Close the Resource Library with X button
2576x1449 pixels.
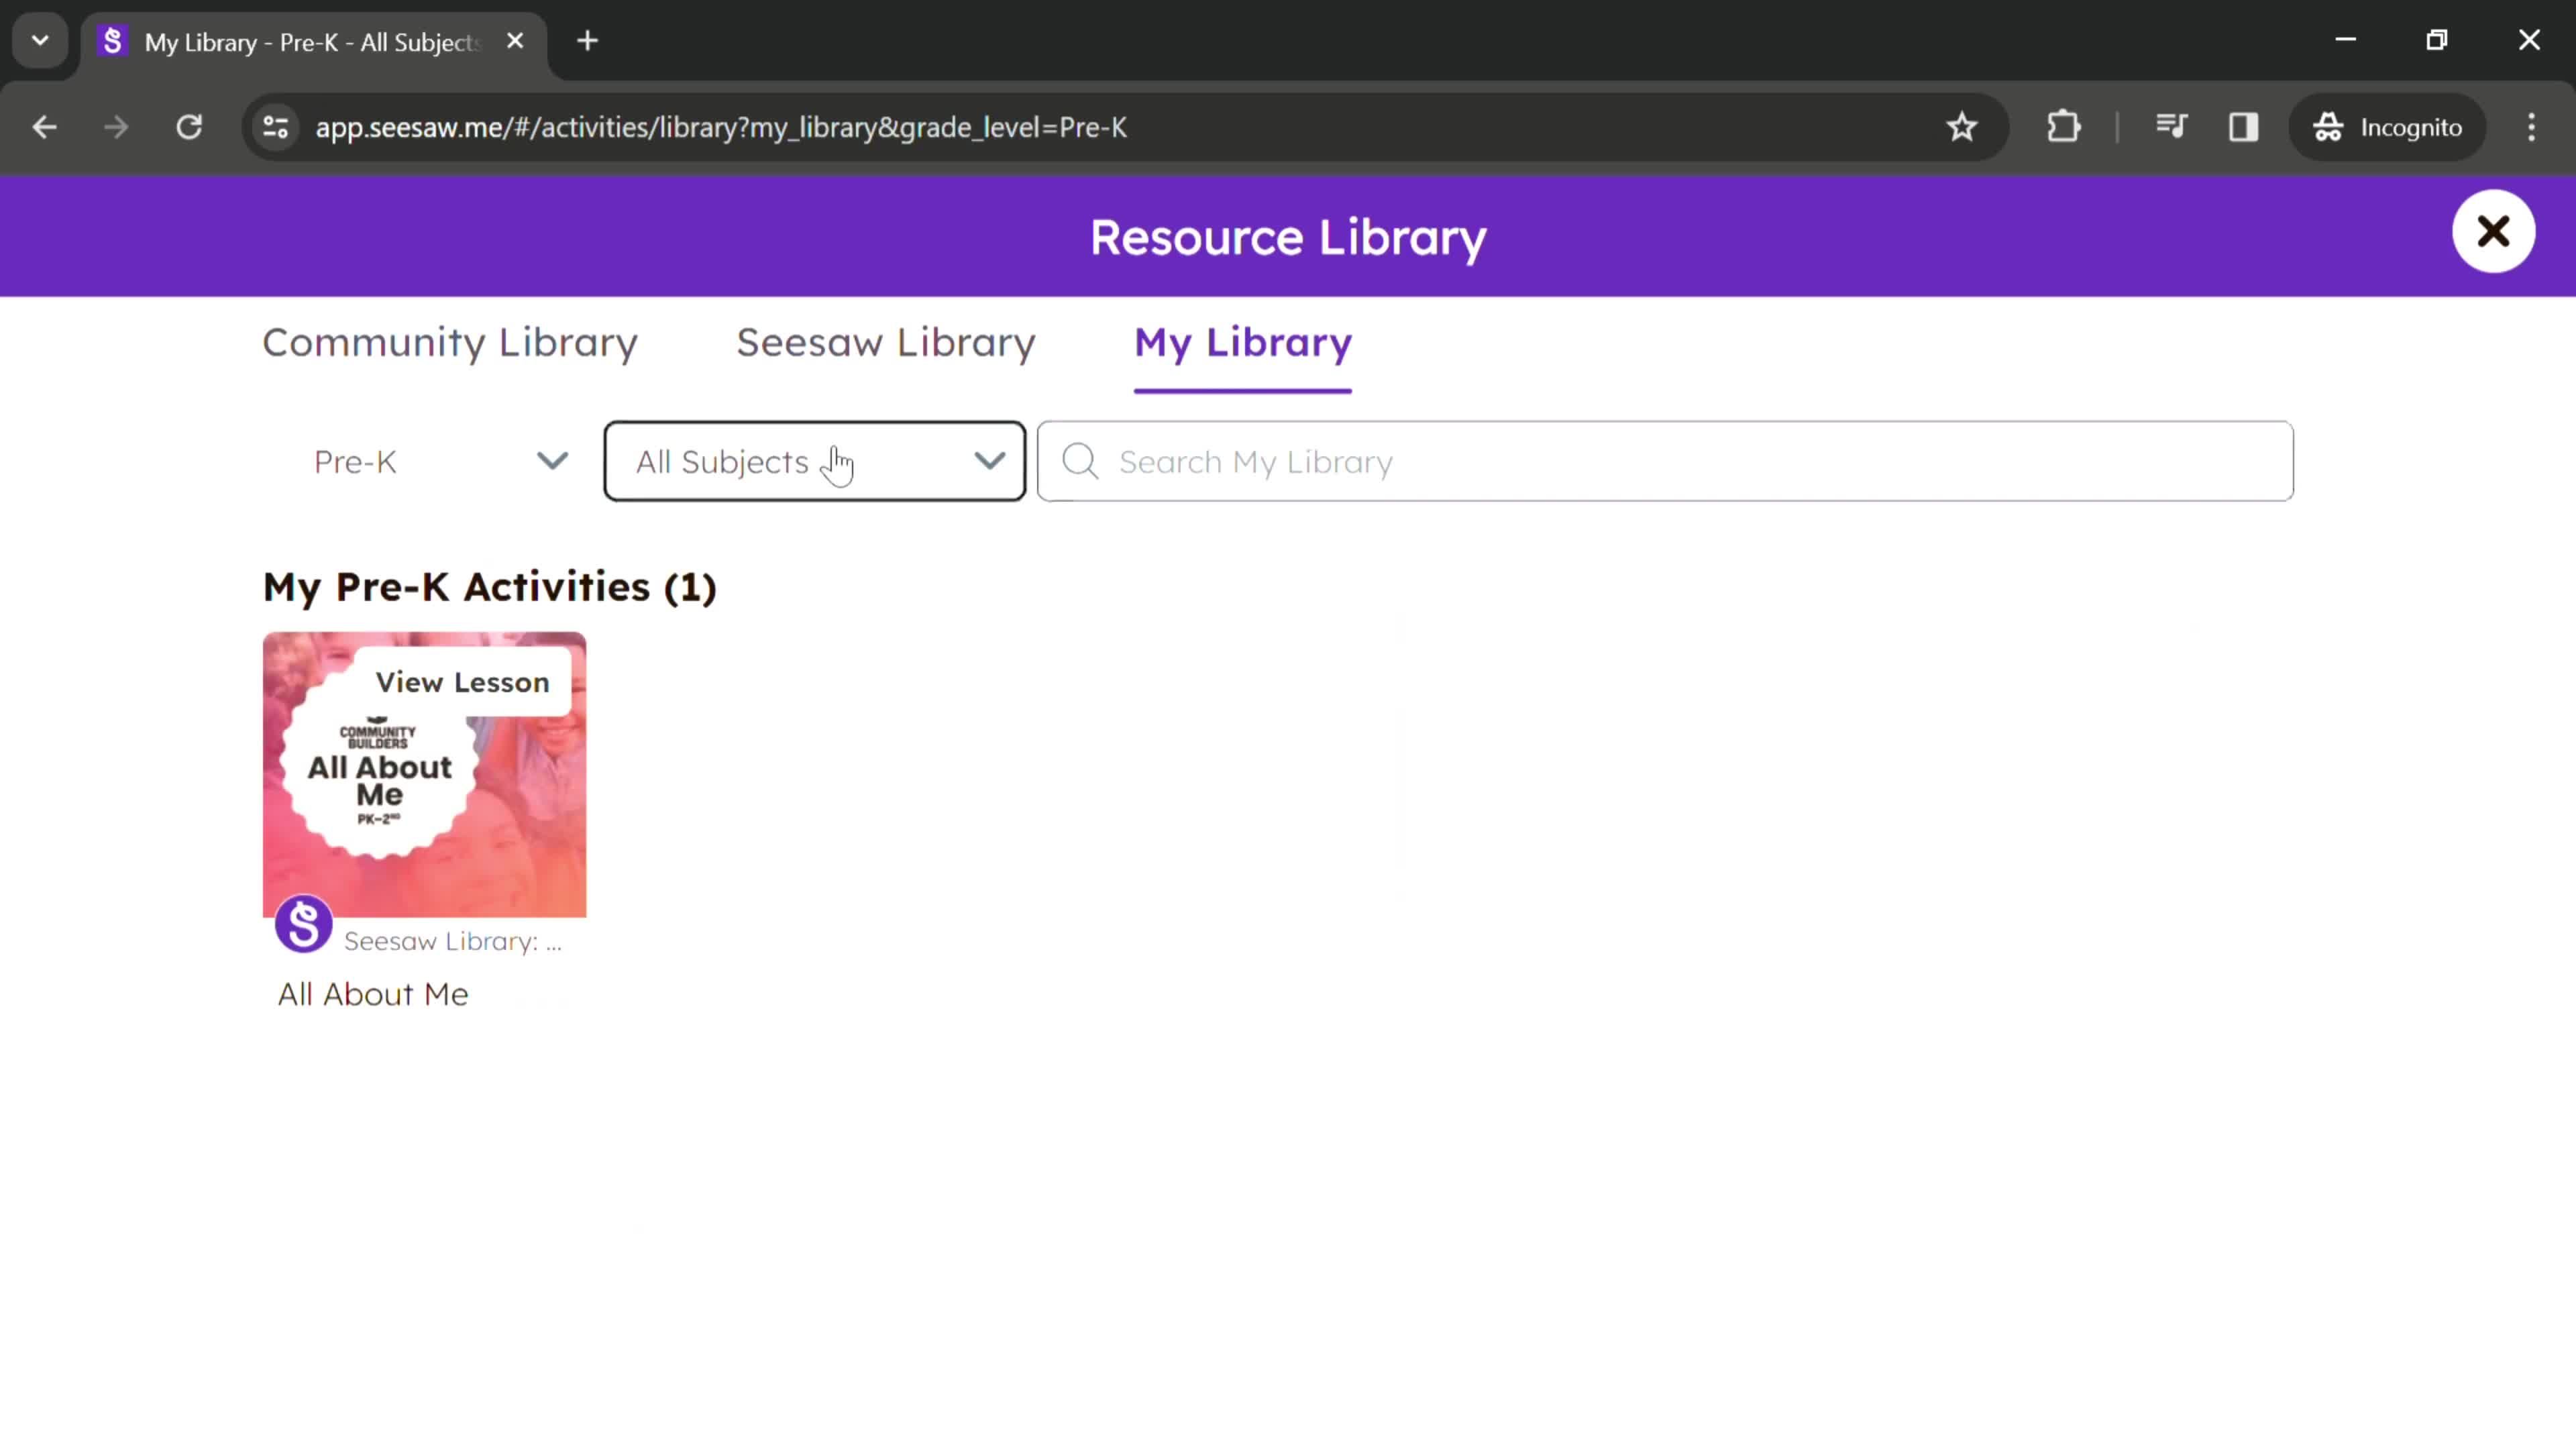pos(2493,232)
